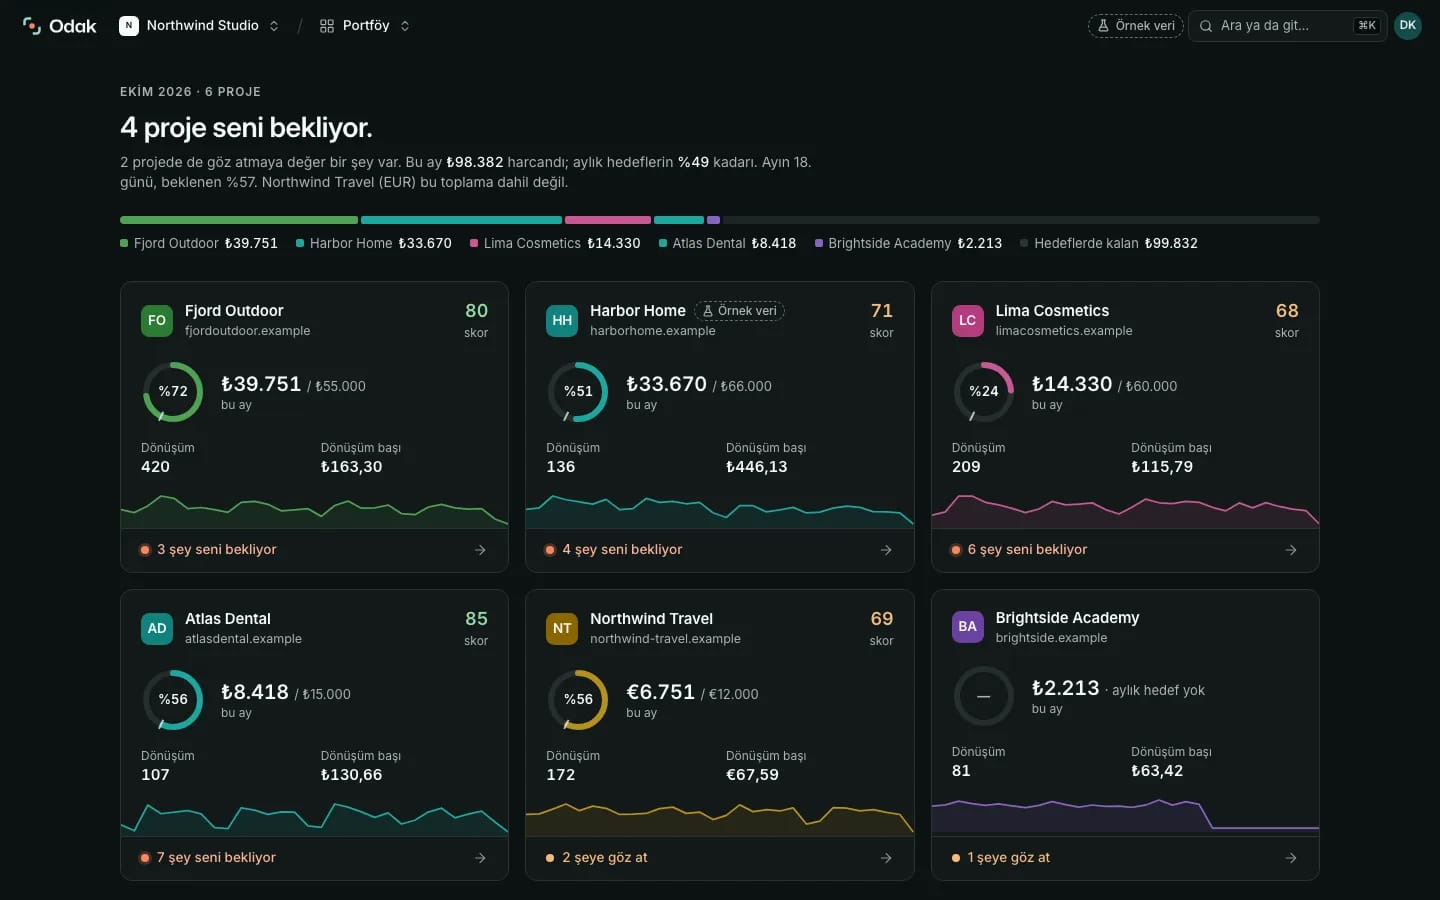Click the HH avatar of Harbor Home
The width and height of the screenshot is (1440, 900).
click(x=562, y=320)
